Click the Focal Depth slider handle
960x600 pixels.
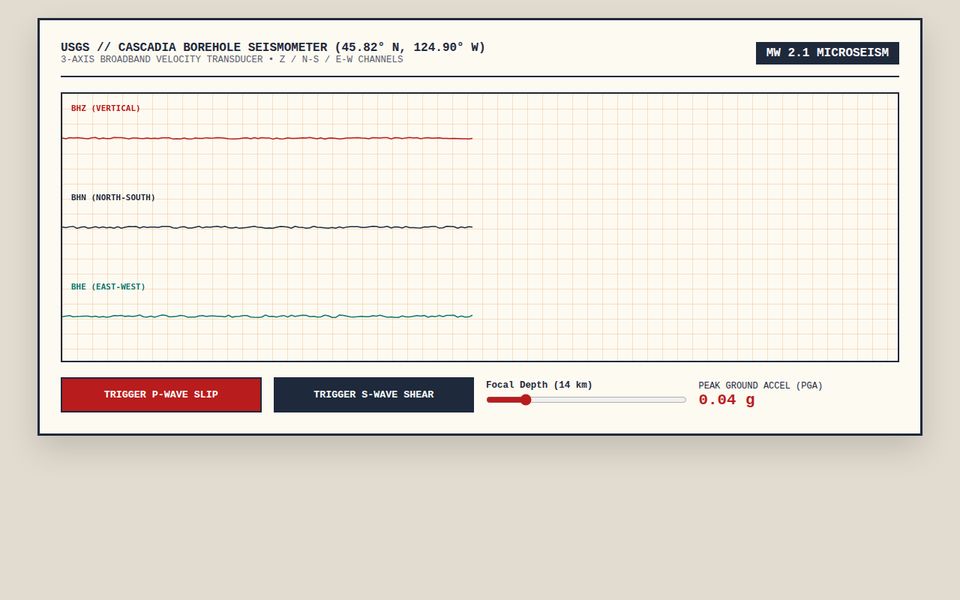[x=525, y=400]
